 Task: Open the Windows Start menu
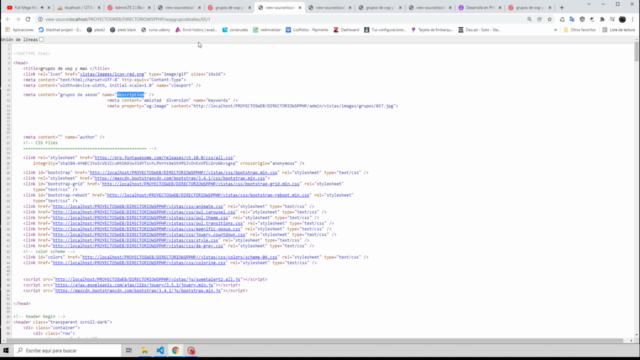pyautogui.click(x=6, y=351)
